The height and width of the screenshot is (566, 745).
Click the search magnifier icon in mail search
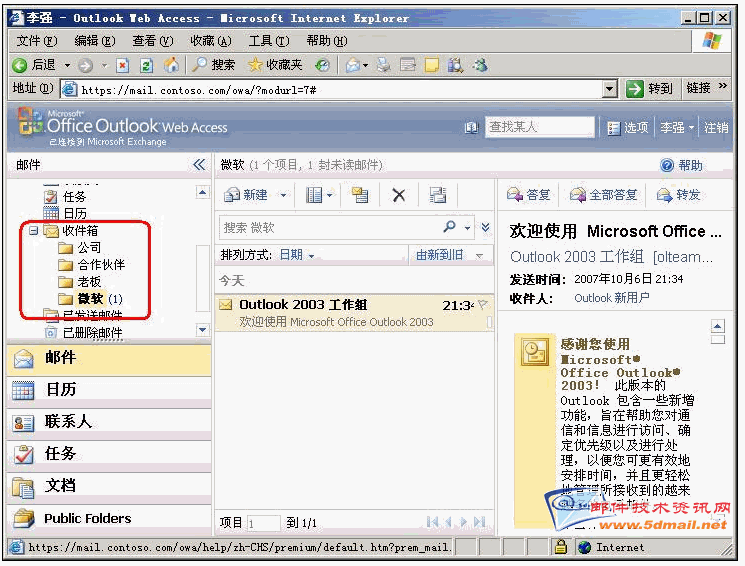(451, 227)
